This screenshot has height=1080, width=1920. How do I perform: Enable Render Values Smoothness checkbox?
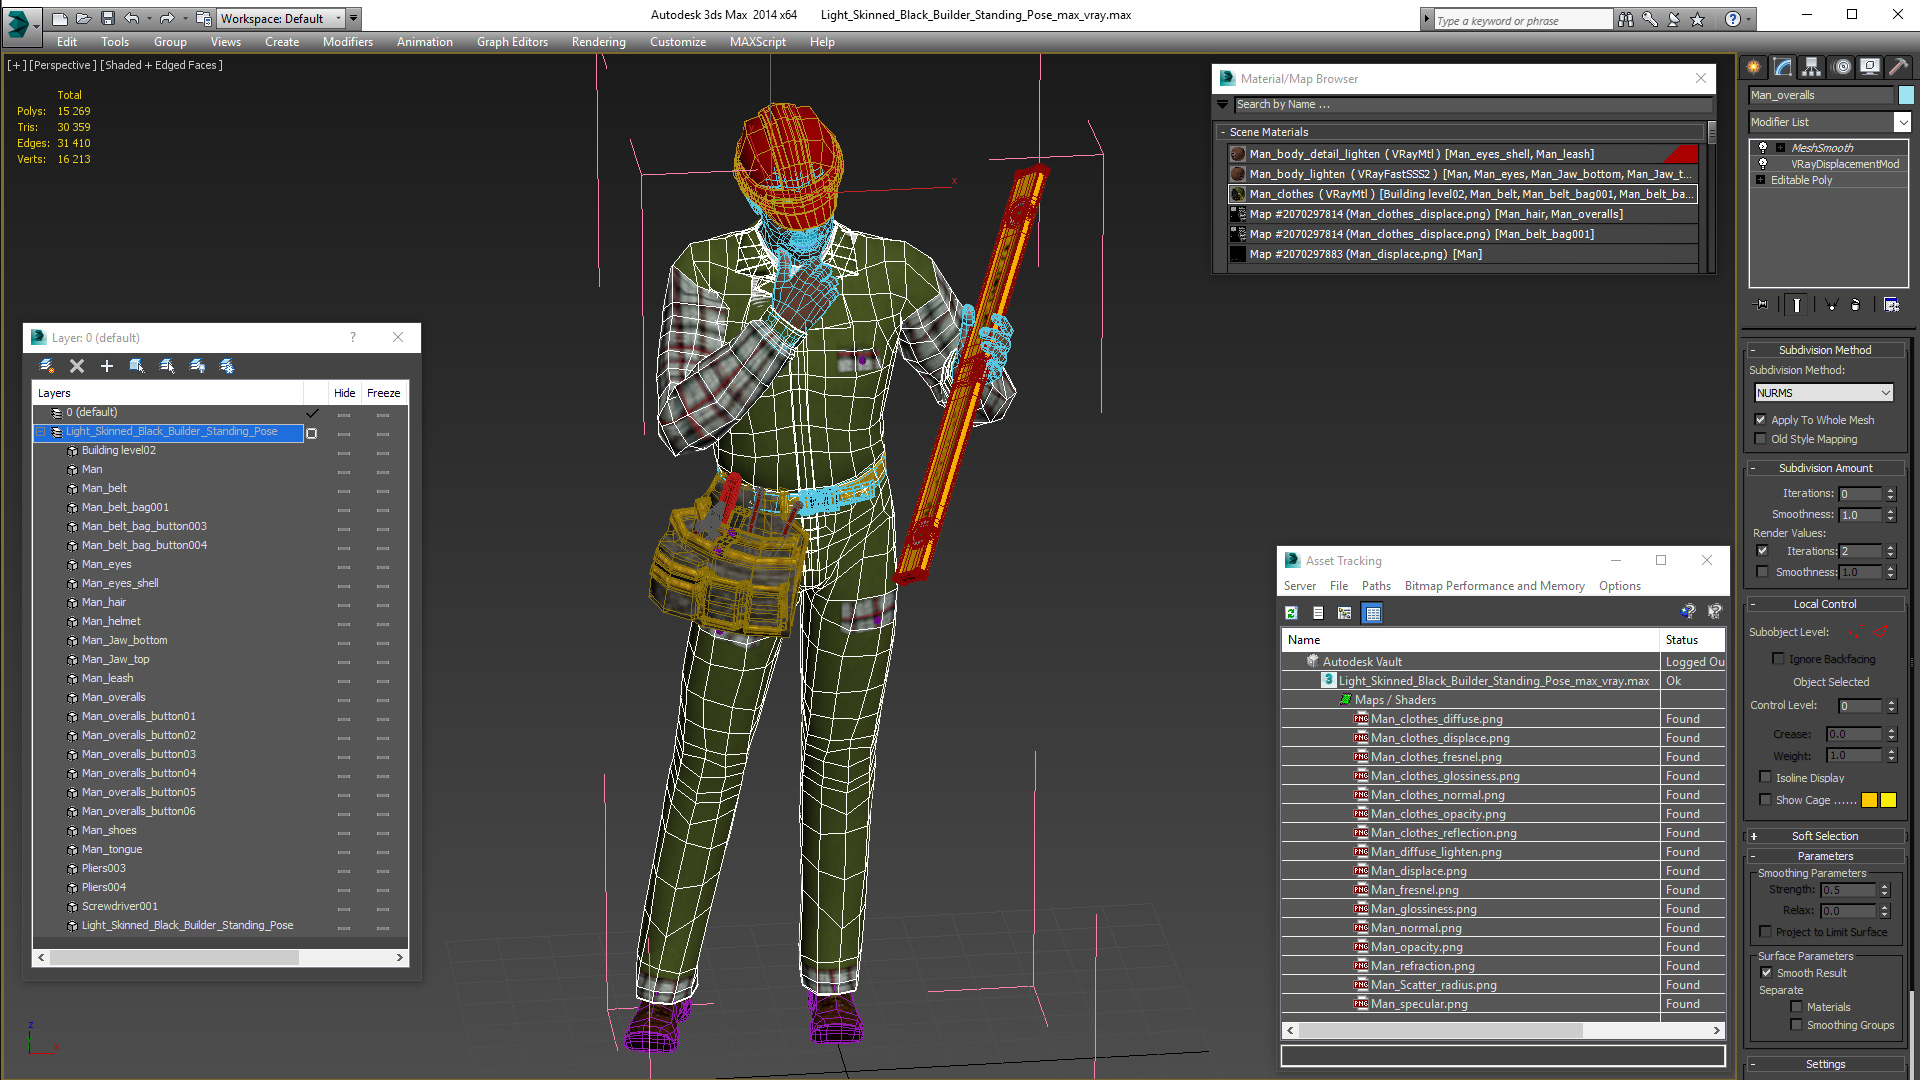tap(1762, 572)
